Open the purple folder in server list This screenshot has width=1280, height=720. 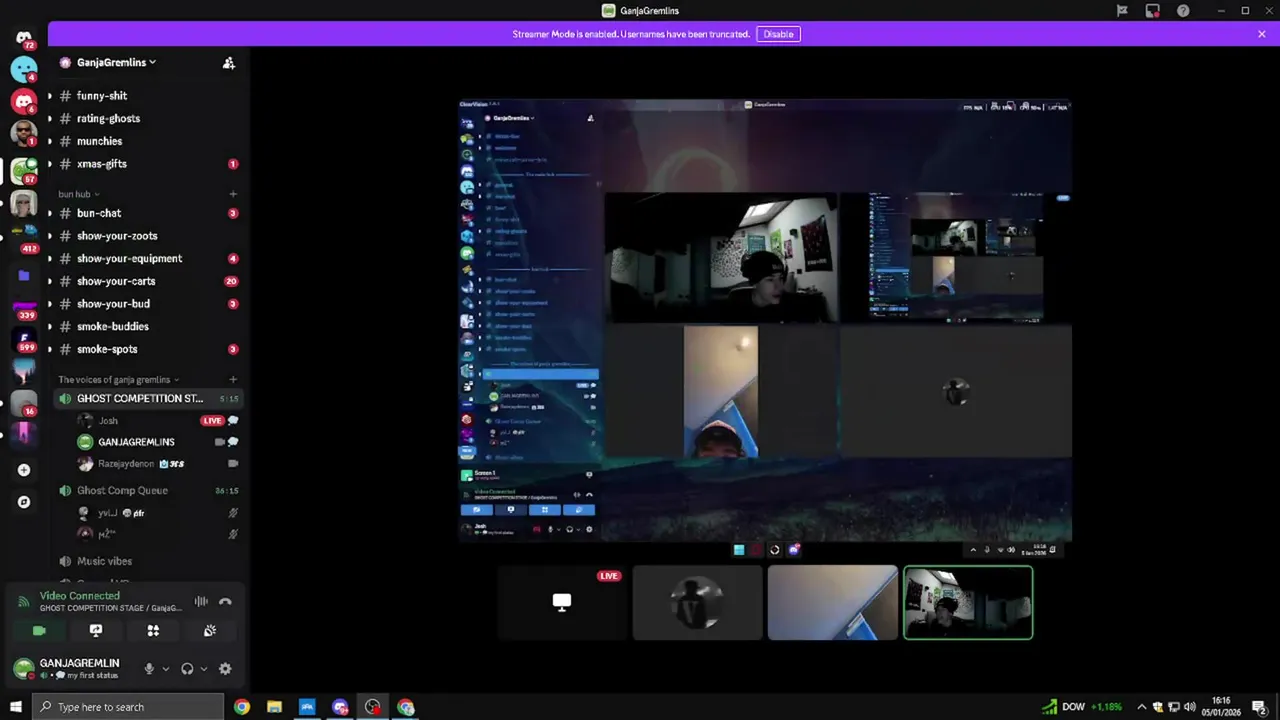click(x=24, y=275)
